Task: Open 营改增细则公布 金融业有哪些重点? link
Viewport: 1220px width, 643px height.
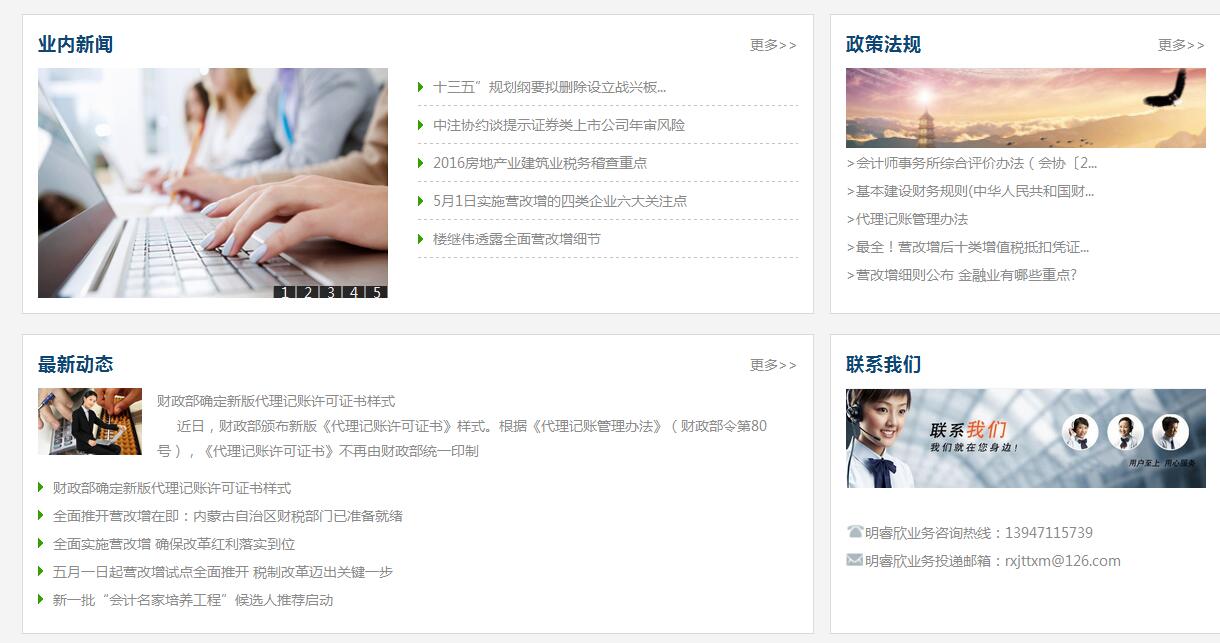Action: (x=961, y=275)
